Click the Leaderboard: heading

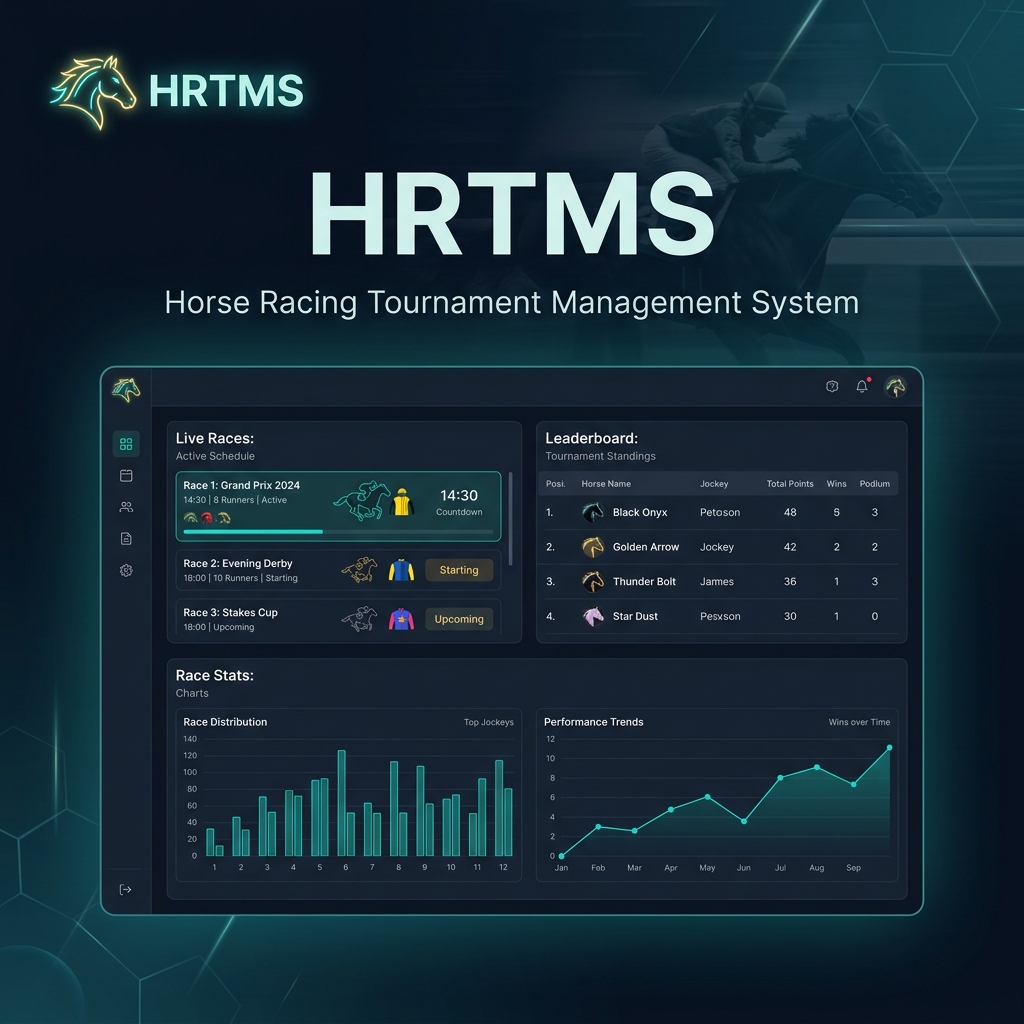592,438
